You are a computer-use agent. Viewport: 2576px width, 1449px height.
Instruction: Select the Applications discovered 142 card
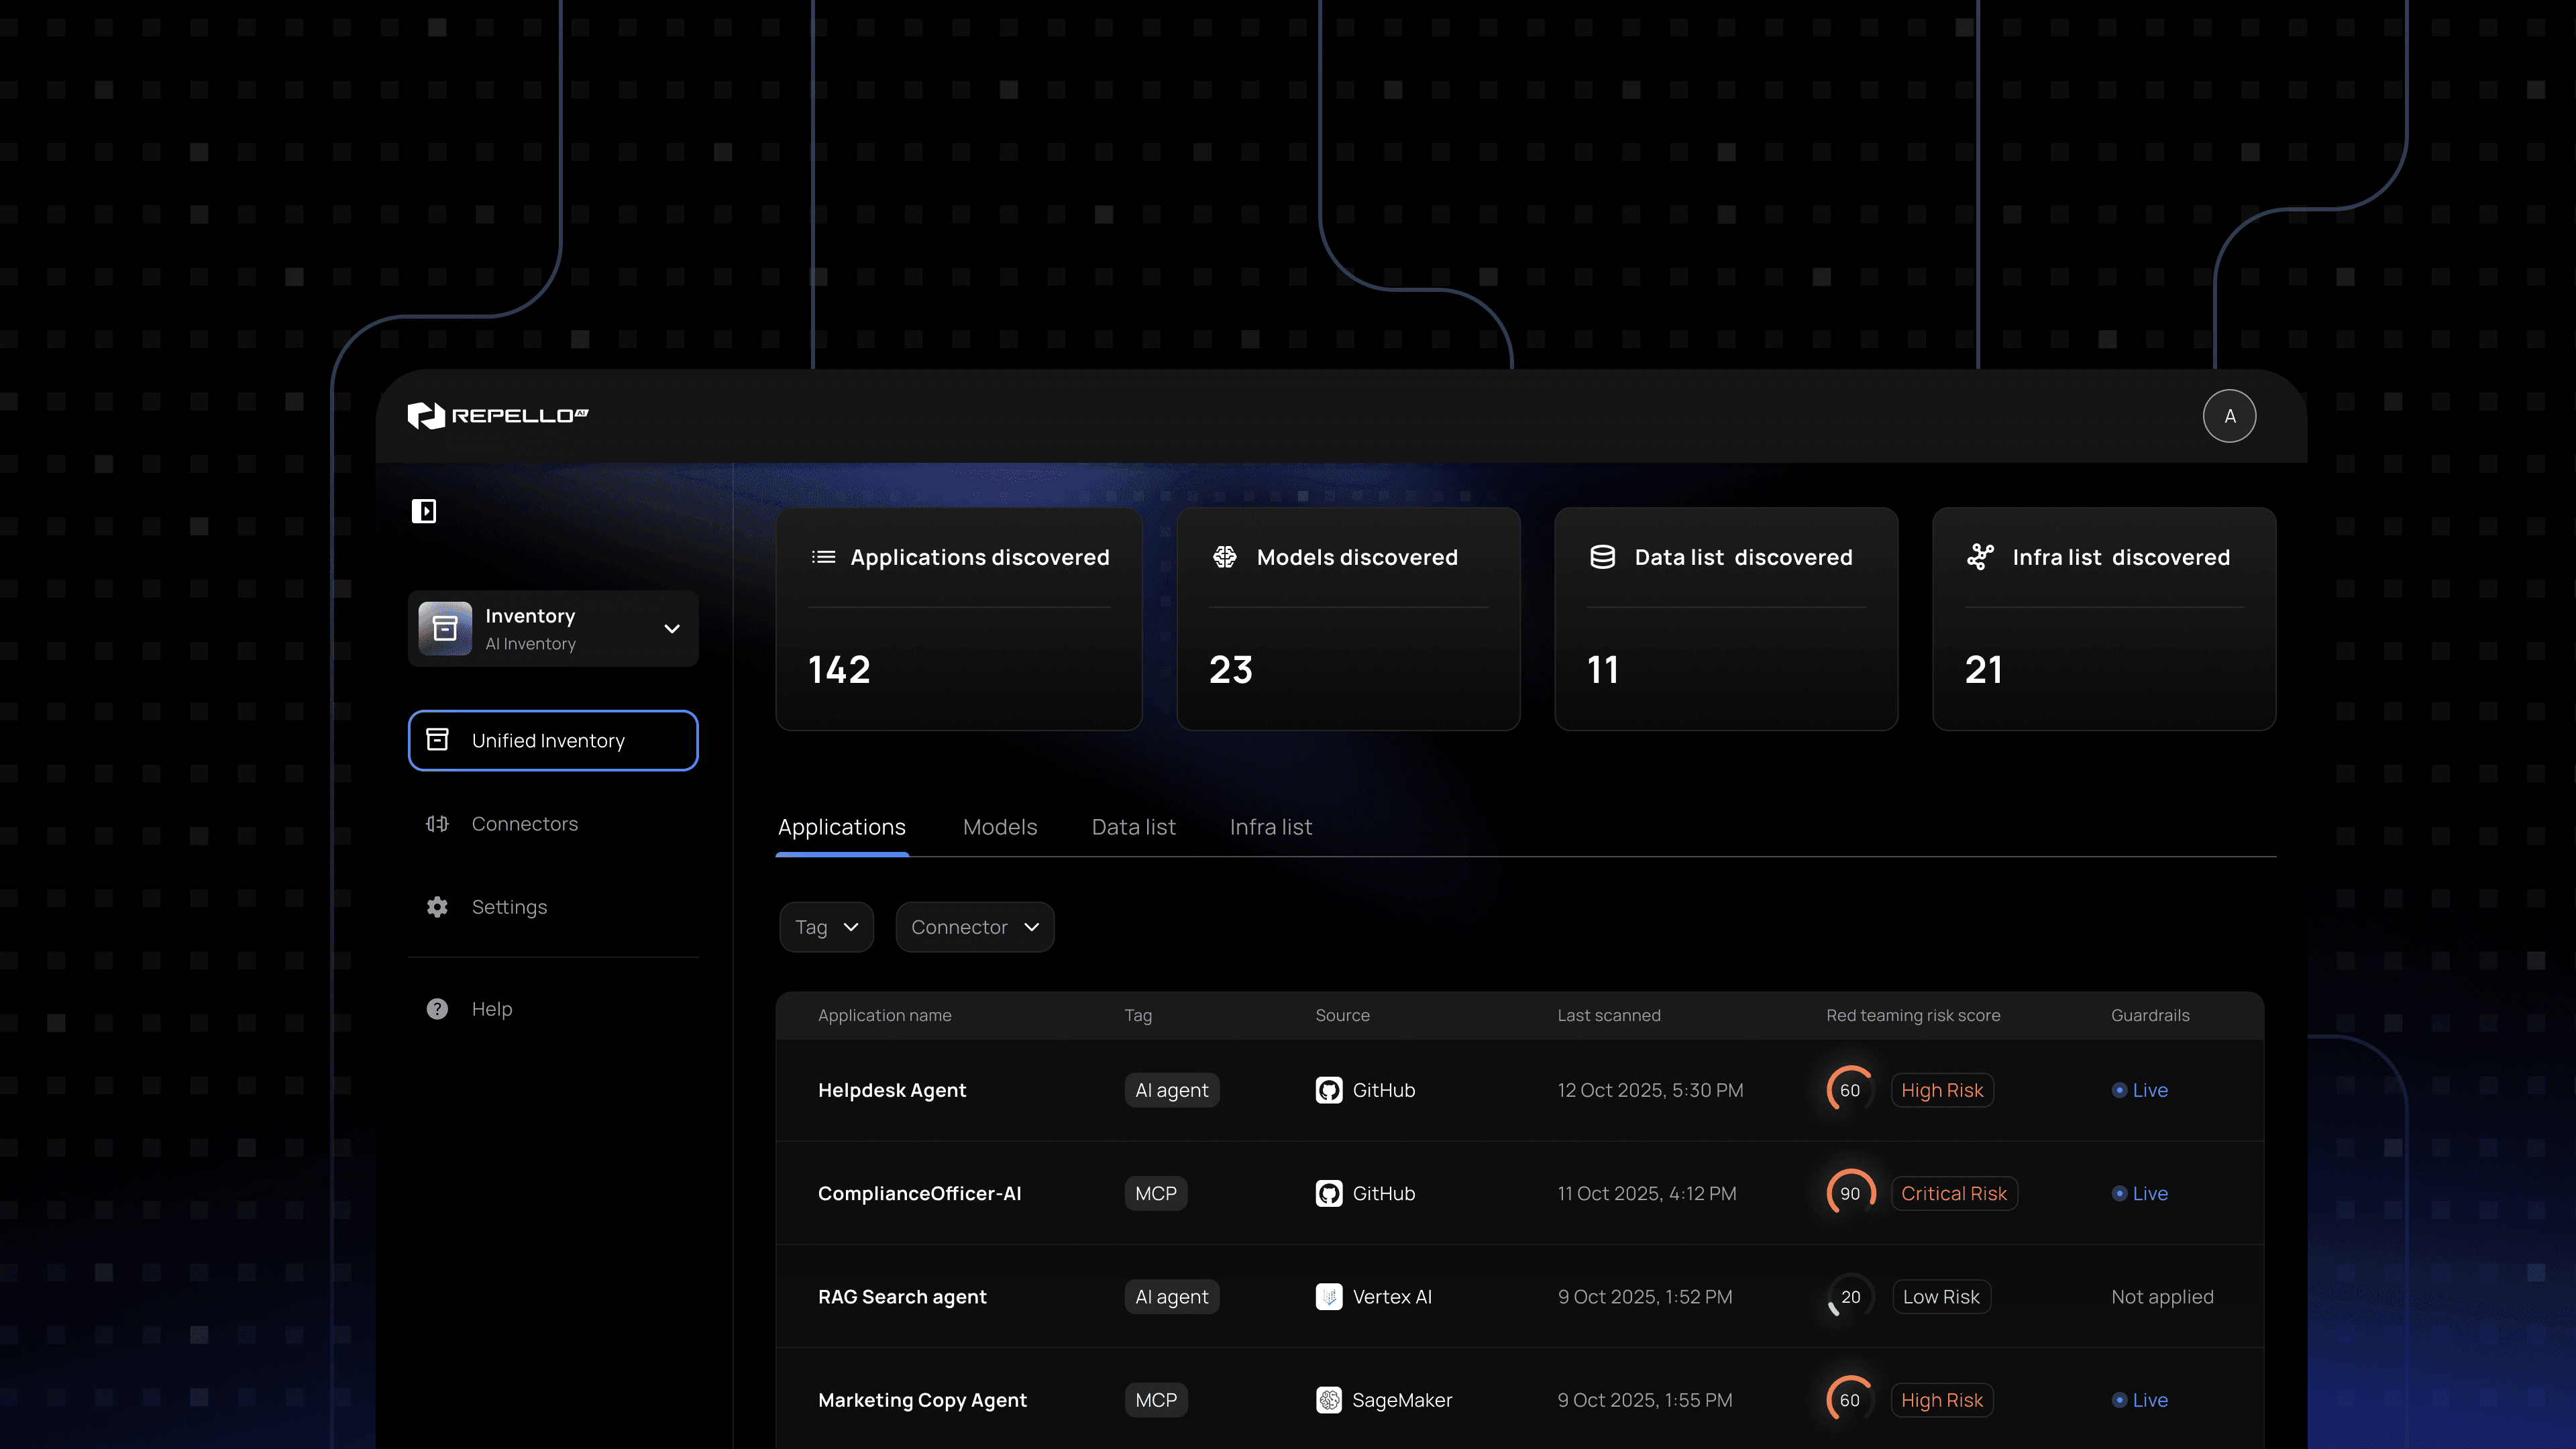(x=959, y=619)
